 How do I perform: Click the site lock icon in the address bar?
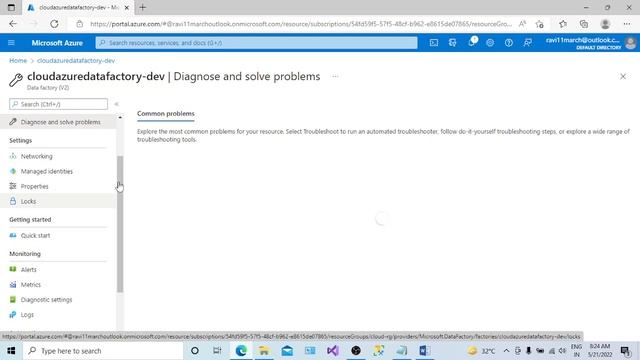(80, 24)
